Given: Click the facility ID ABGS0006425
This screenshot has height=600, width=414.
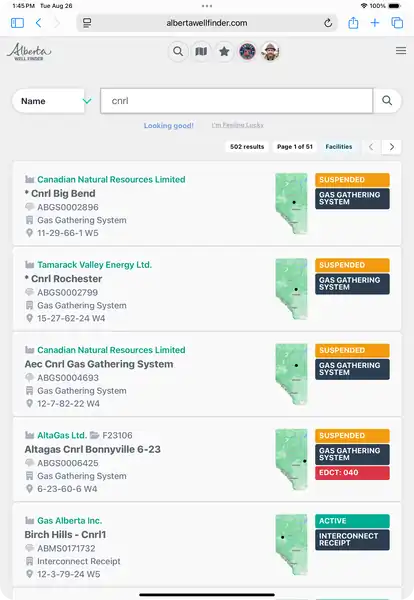Looking at the screenshot, I should point(68,463).
